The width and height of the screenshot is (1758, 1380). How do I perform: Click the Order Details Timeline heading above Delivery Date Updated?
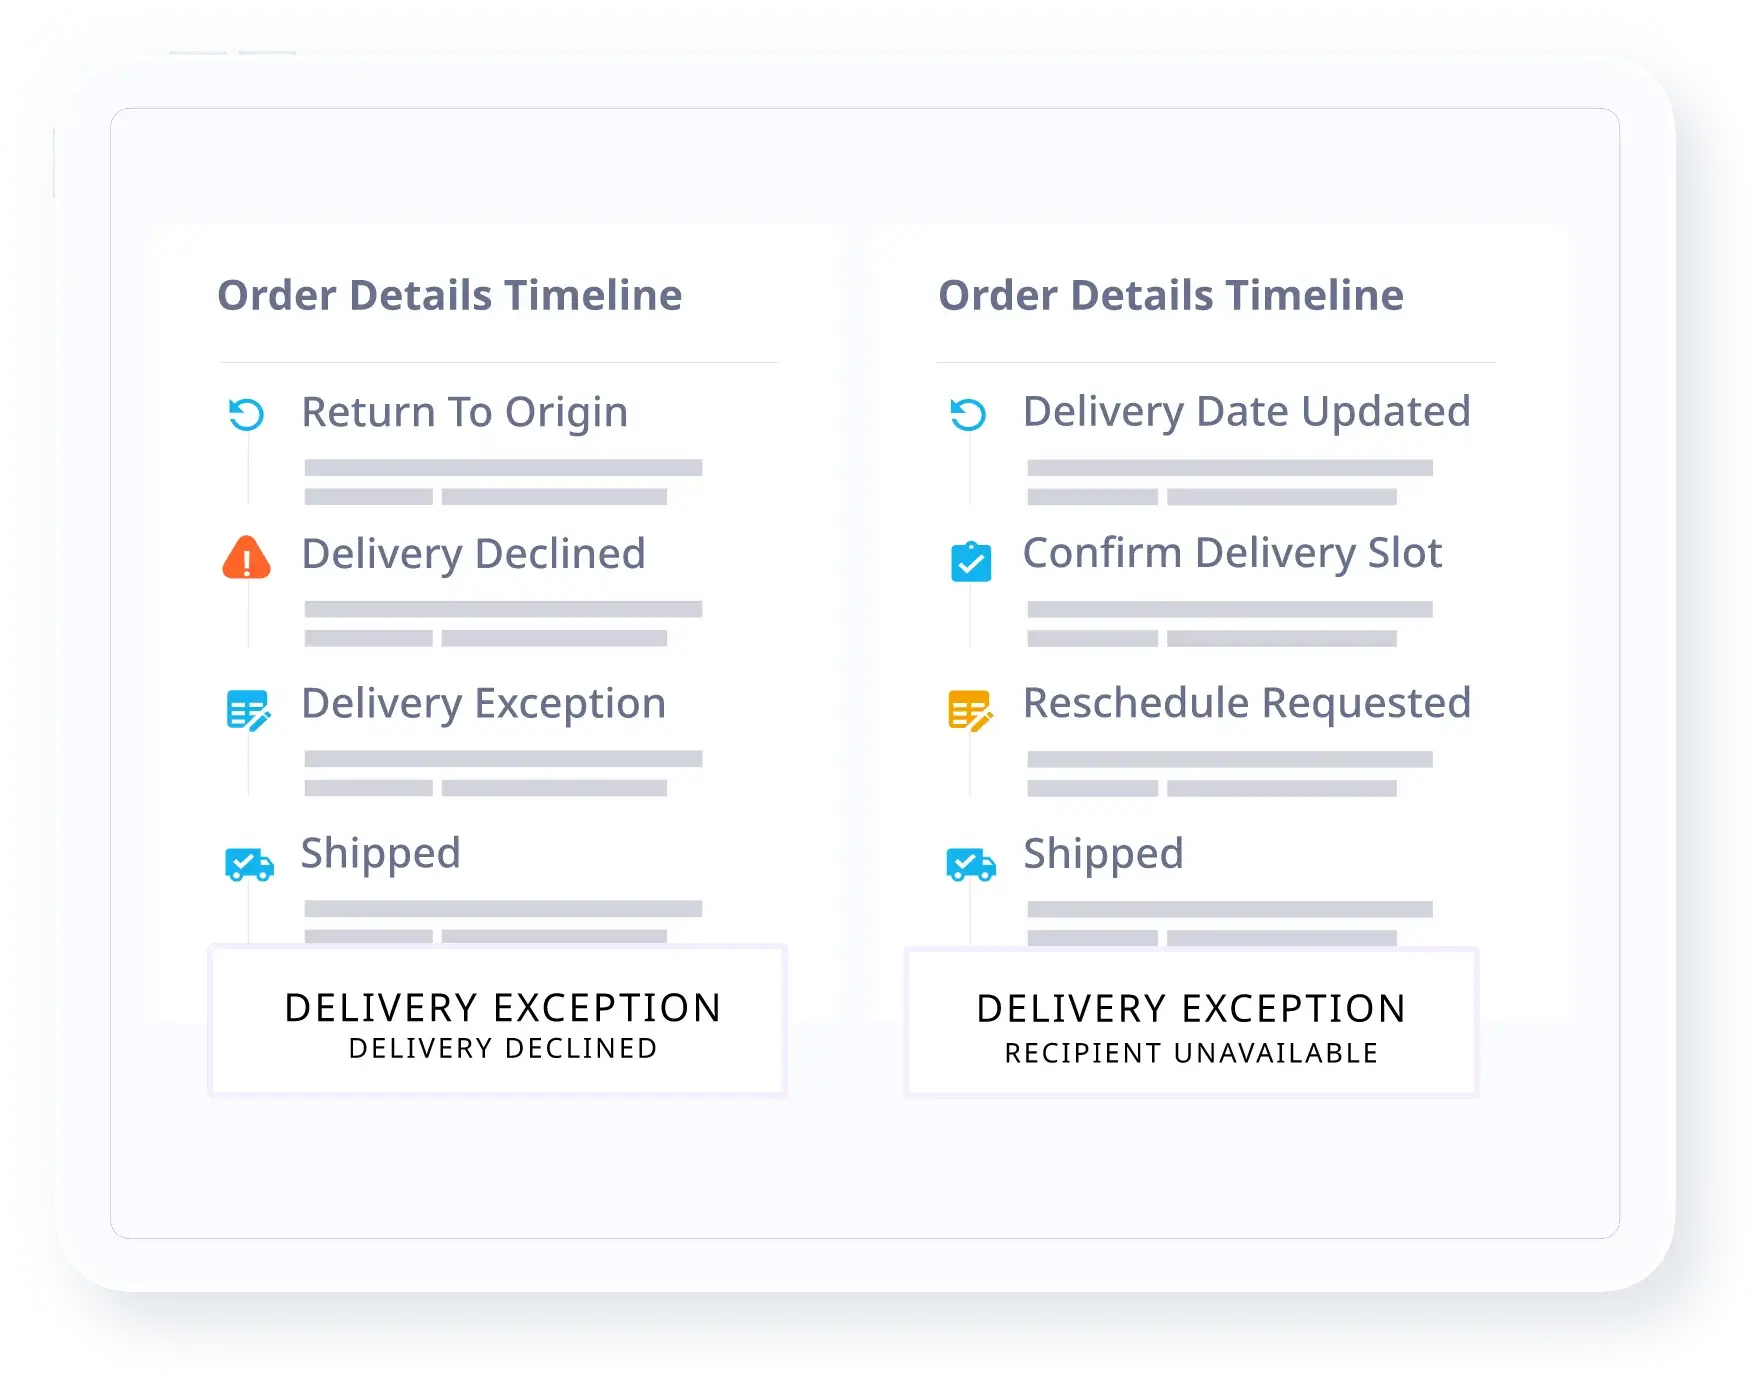point(1171,296)
